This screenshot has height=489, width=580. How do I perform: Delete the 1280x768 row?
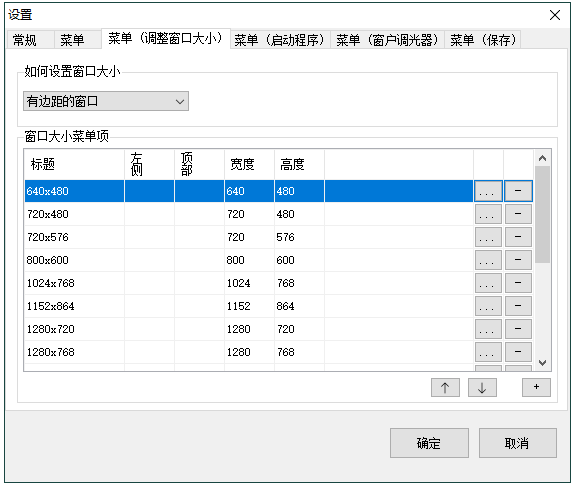point(518,352)
